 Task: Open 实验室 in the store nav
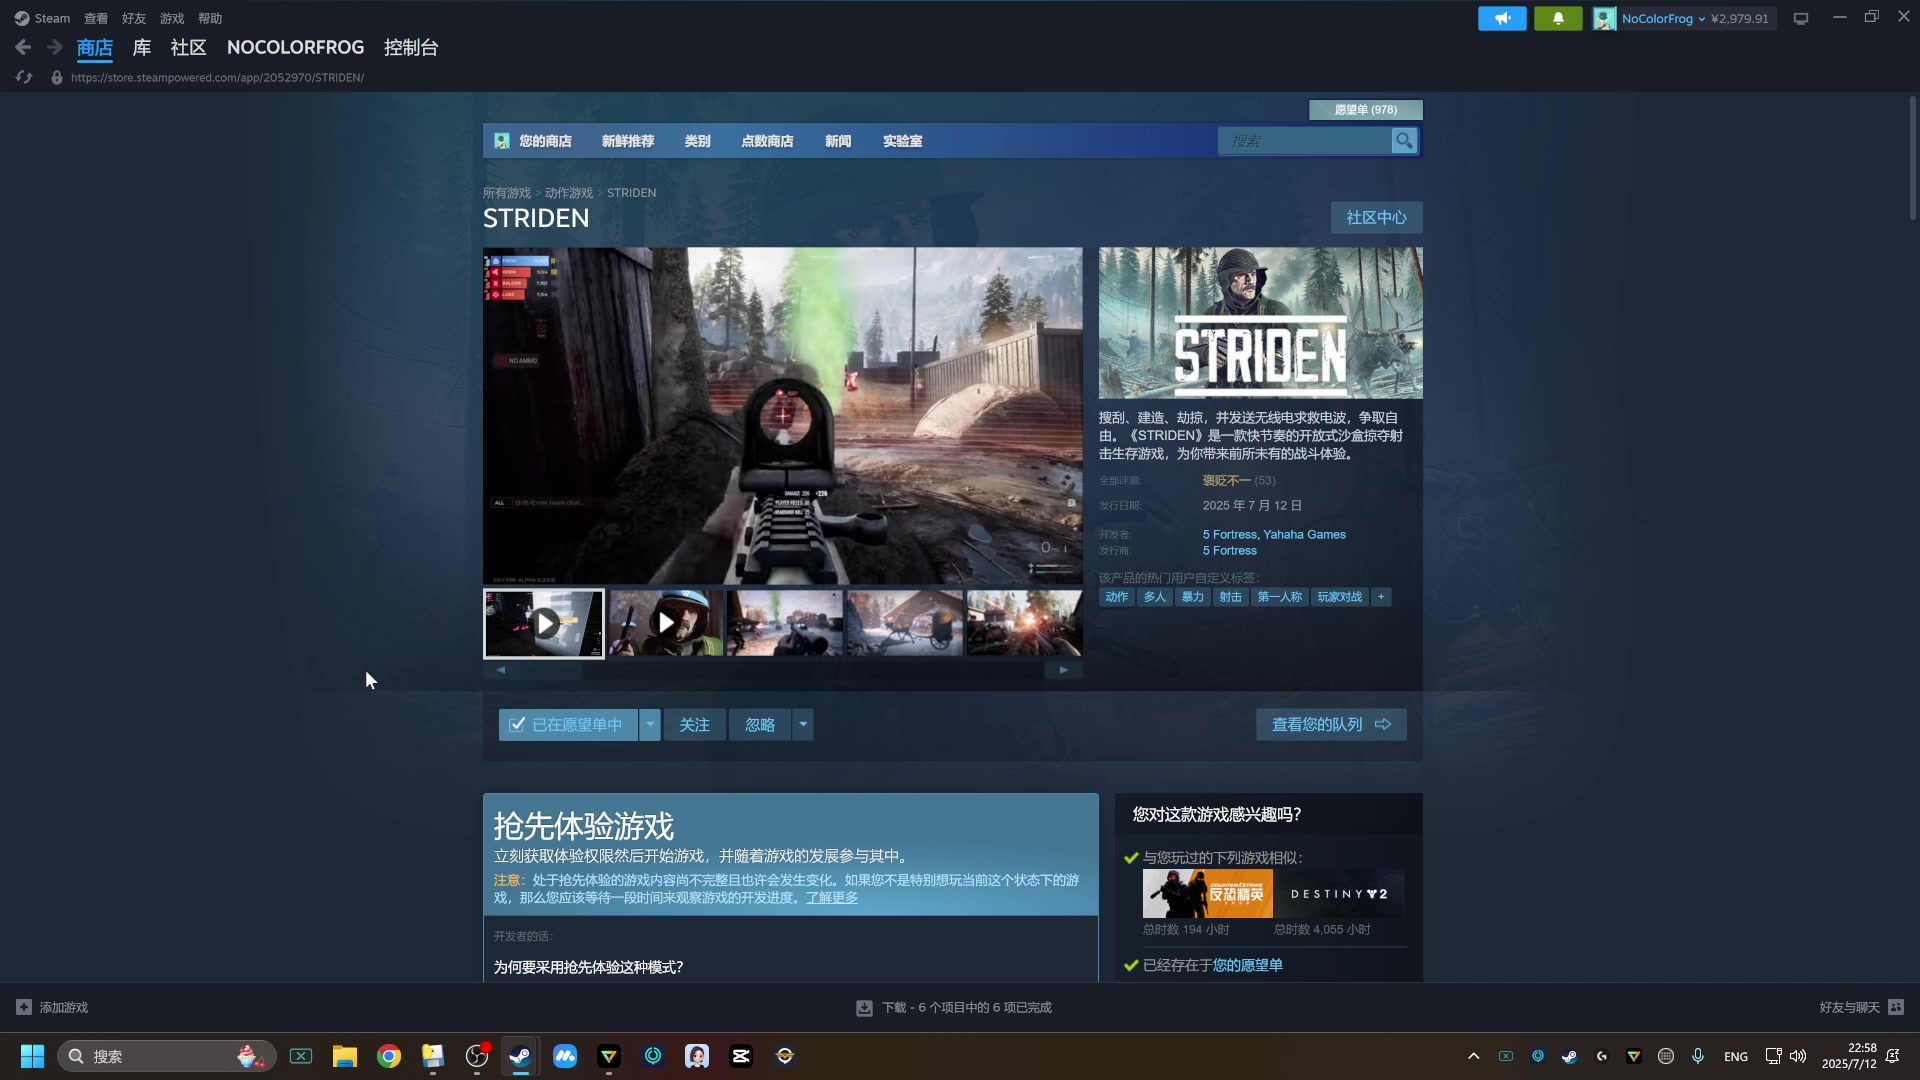[902, 141]
